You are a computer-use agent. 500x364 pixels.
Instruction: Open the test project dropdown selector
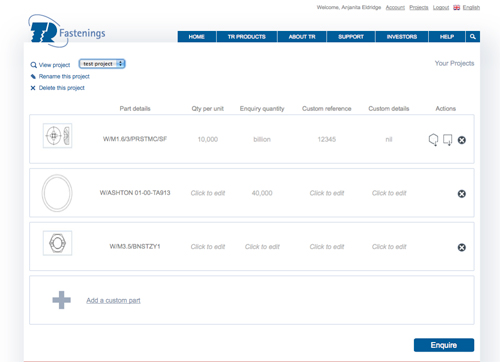click(x=102, y=64)
